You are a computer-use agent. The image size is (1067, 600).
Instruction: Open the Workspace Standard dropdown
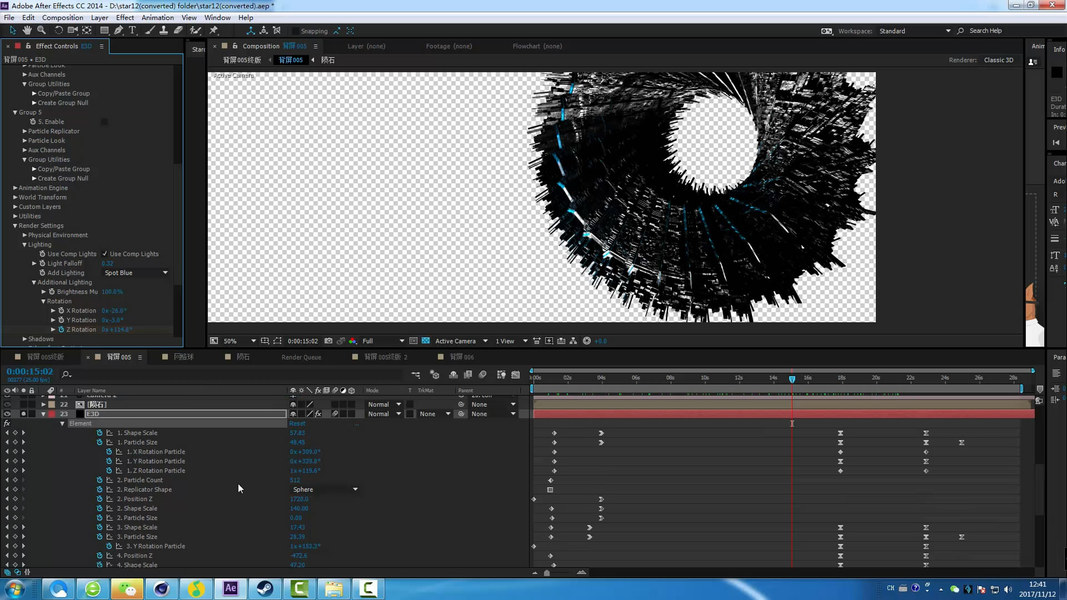[x=914, y=31]
